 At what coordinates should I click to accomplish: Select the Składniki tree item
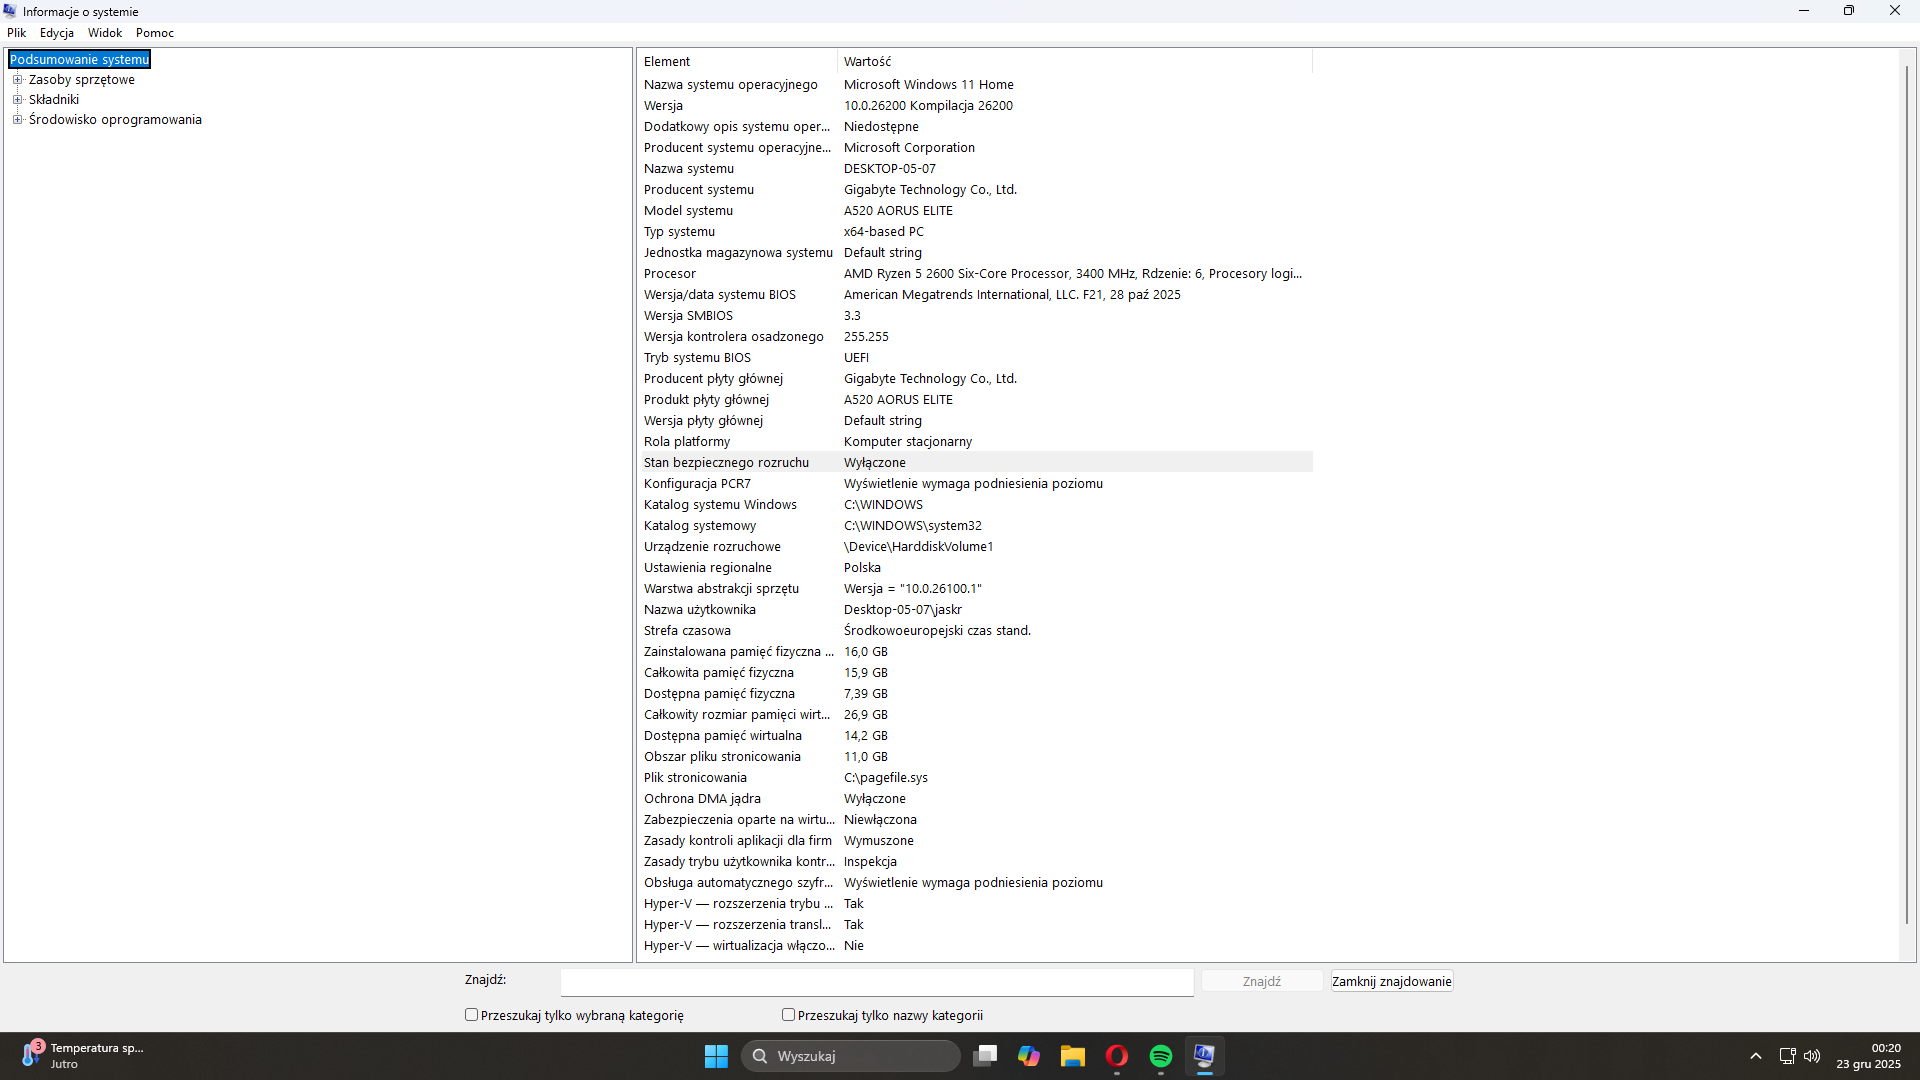click(x=54, y=100)
